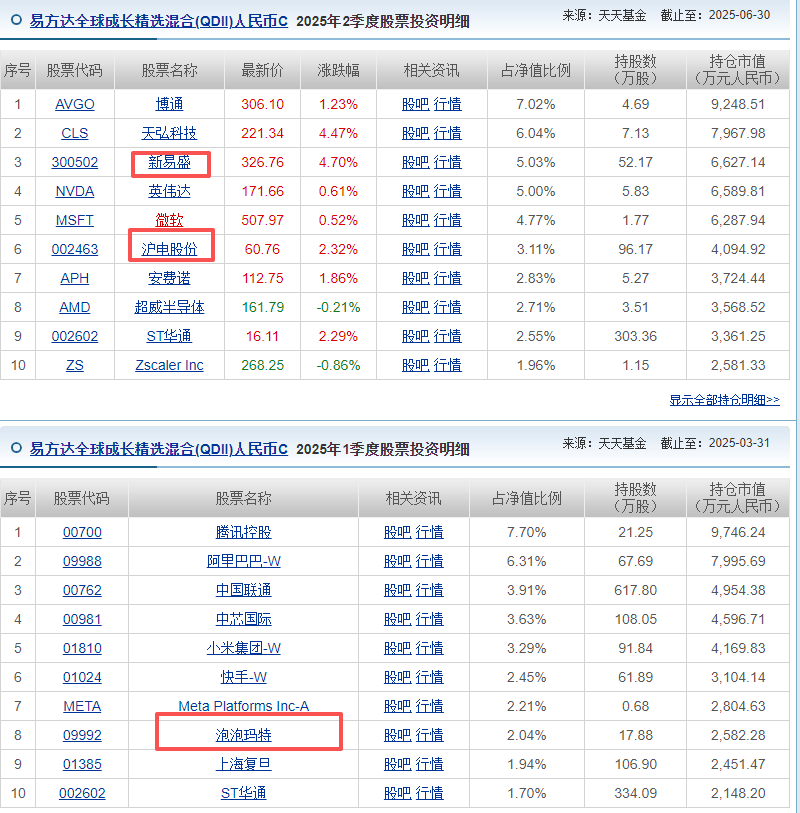Open the red 微软 stock name link
The image size is (800, 813).
pos(169,220)
